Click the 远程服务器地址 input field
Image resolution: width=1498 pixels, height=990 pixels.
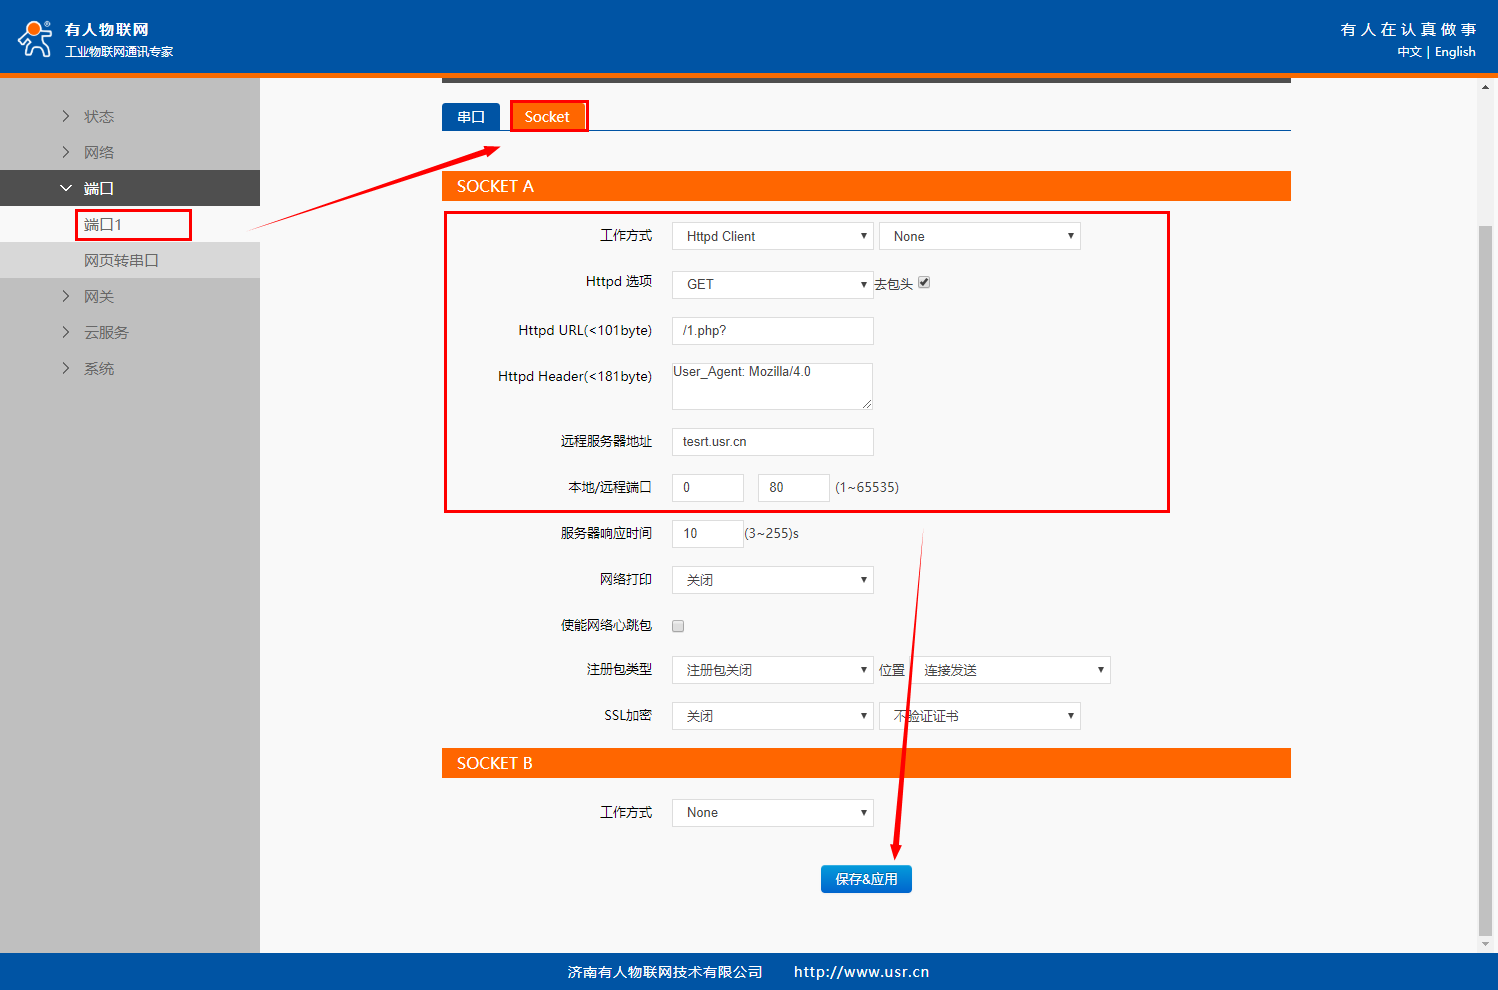pyautogui.click(x=772, y=442)
